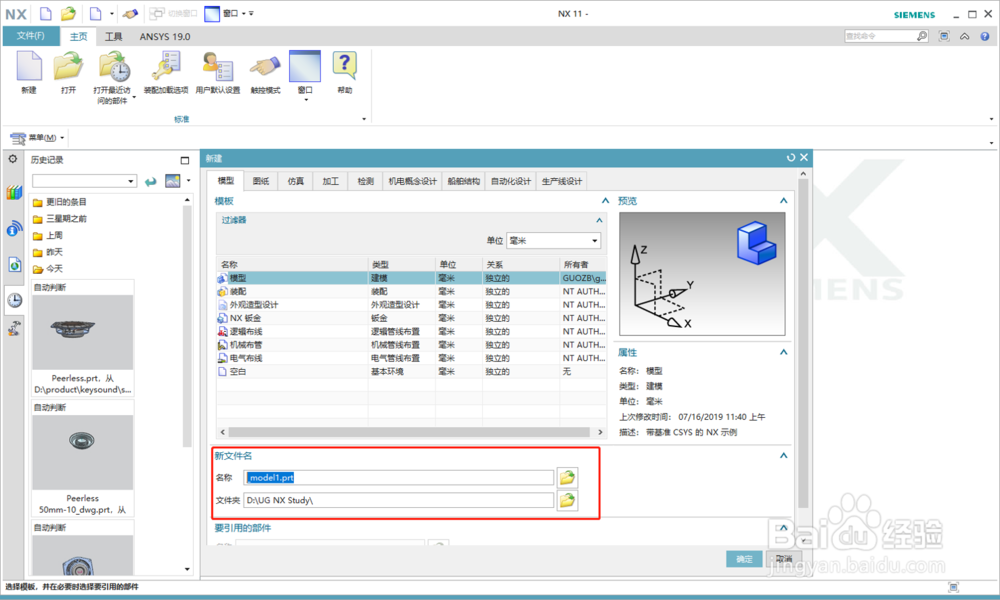Click the search magnifier in command finder
This screenshot has width=1000, height=600.
point(922,36)
